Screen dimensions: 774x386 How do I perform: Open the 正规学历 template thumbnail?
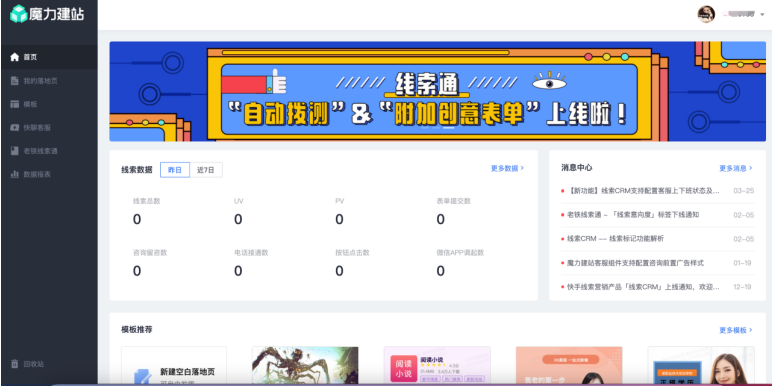tap(701, 366)
